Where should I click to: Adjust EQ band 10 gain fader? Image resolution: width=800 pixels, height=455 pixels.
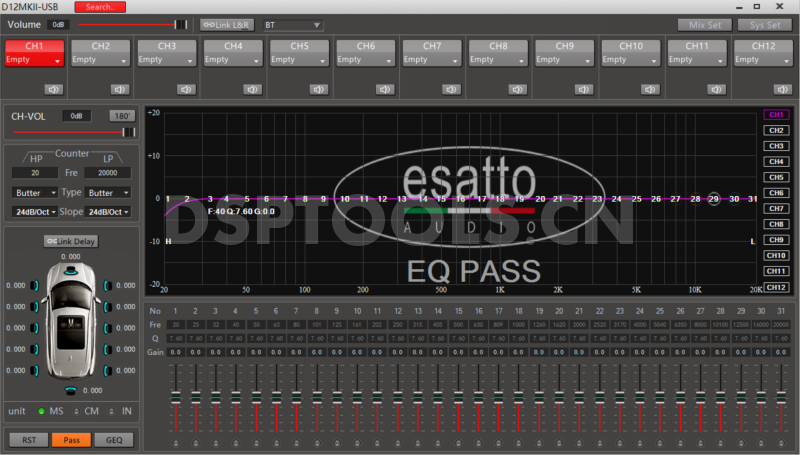click(x=357, y=399)
